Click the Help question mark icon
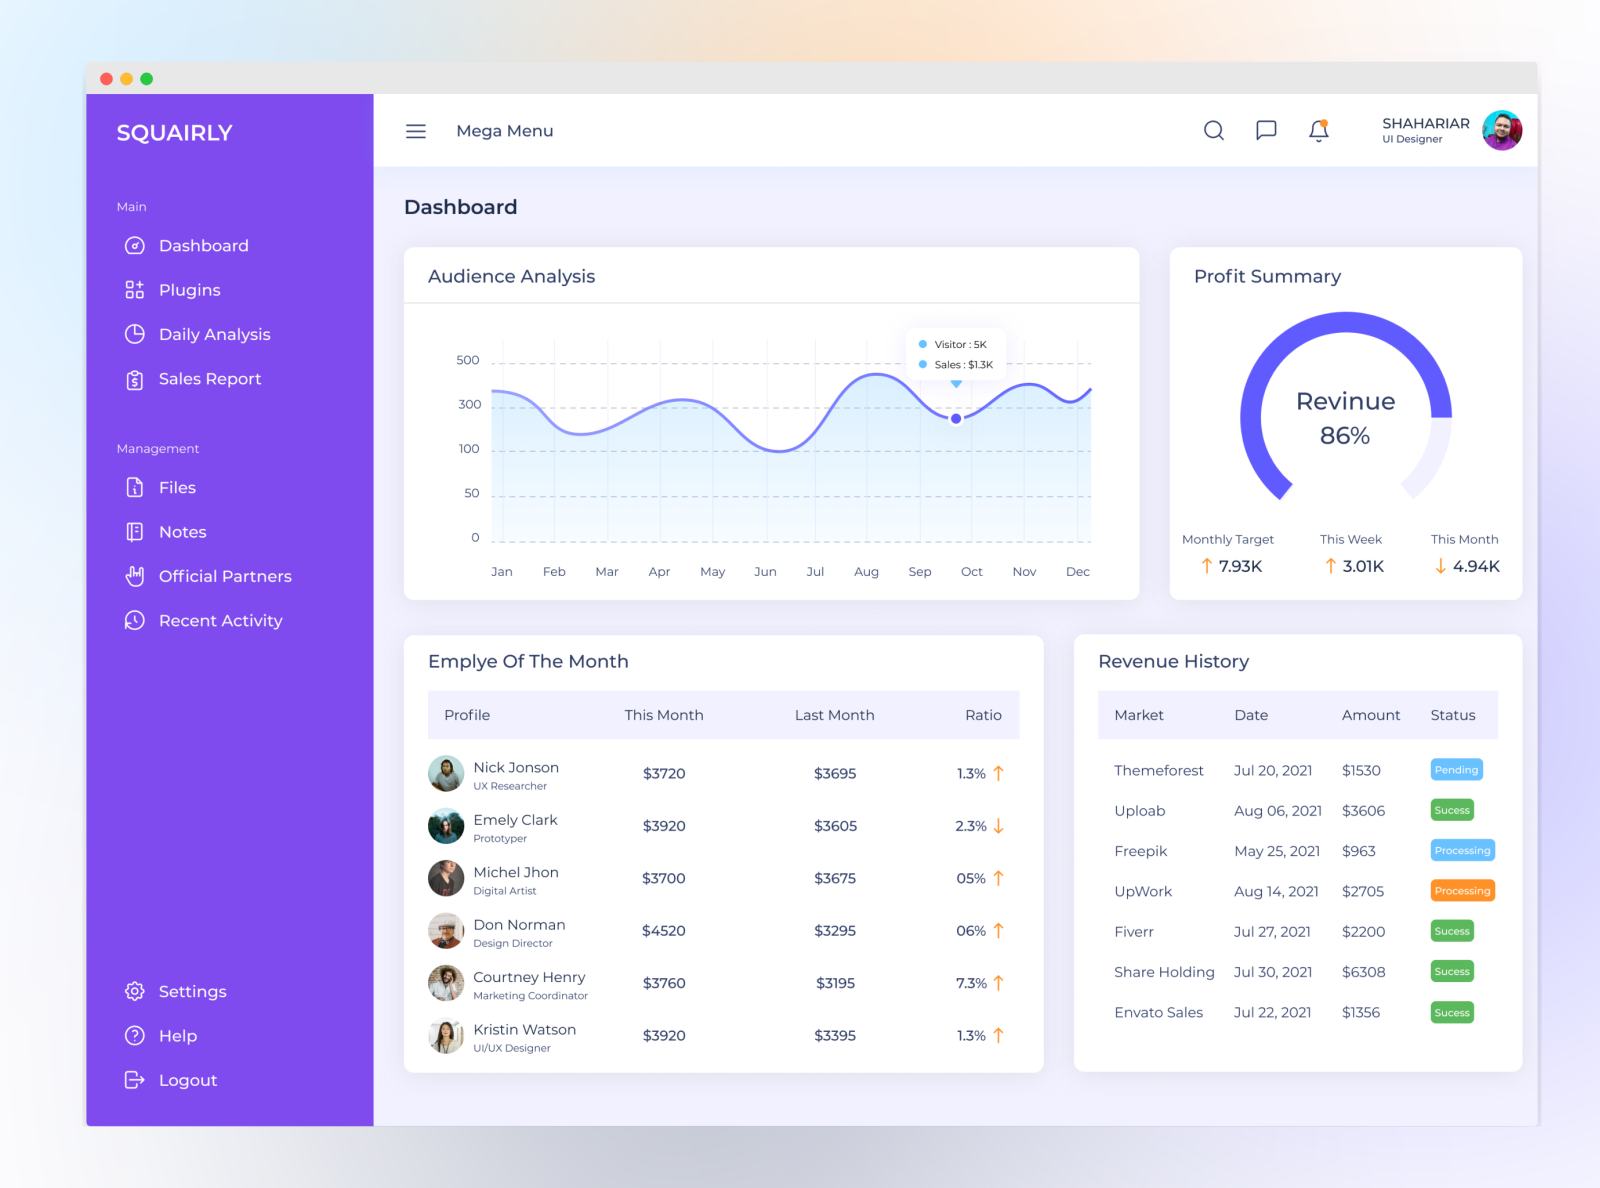The width and height of the screenshot is (1600, 1188). pos(135,1035)
